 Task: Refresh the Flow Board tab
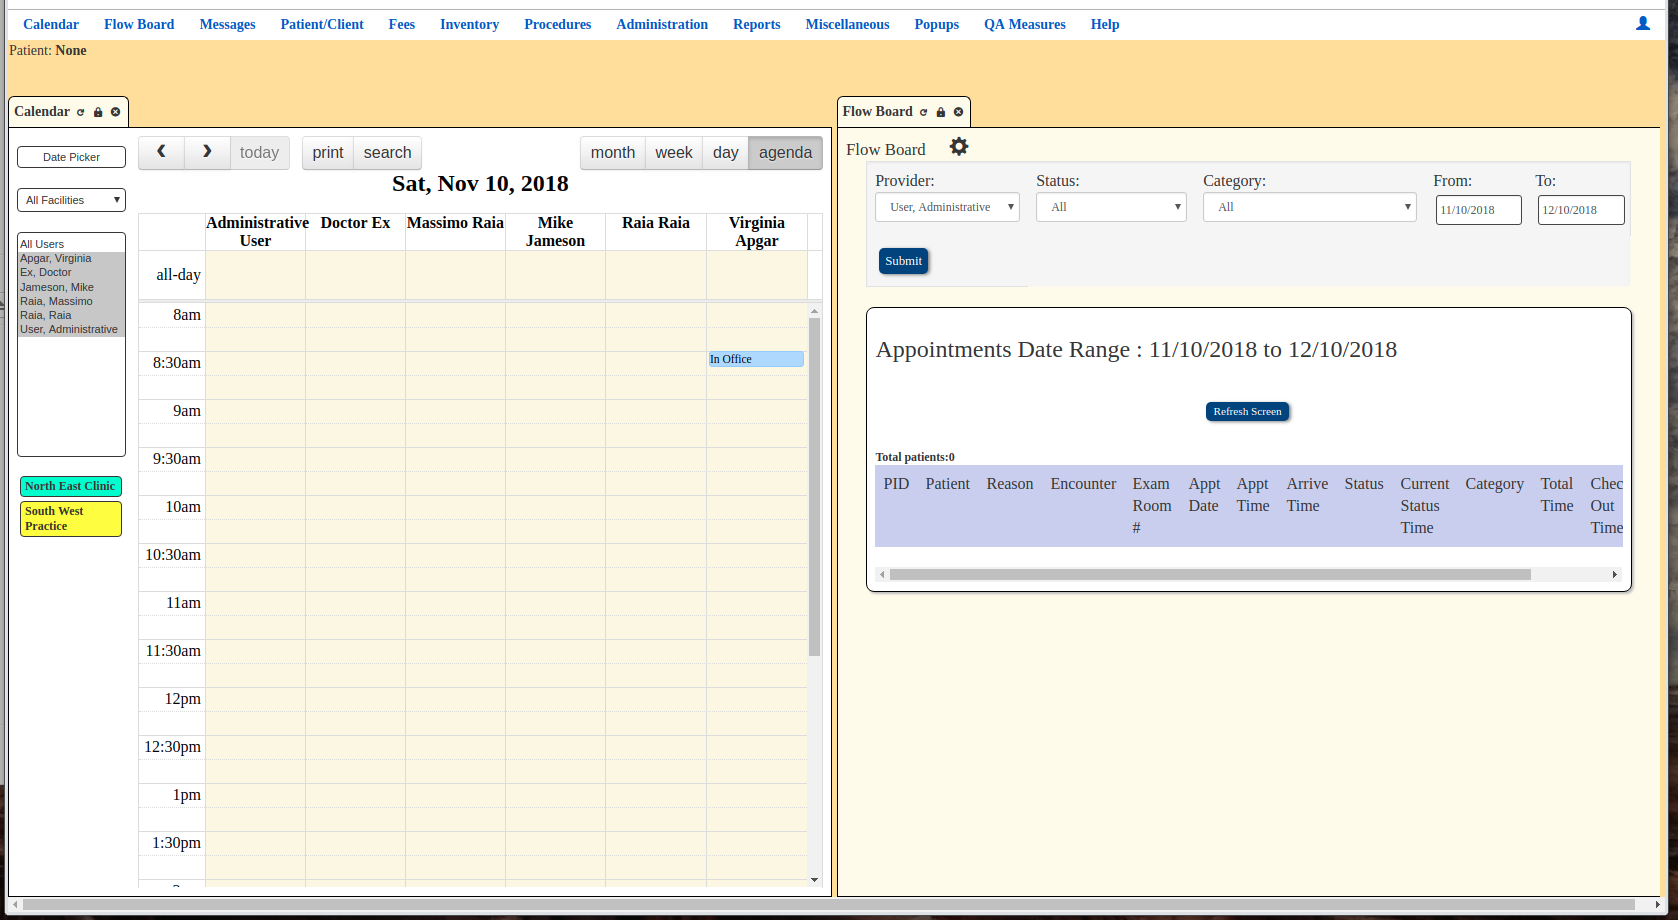[923, 112]
